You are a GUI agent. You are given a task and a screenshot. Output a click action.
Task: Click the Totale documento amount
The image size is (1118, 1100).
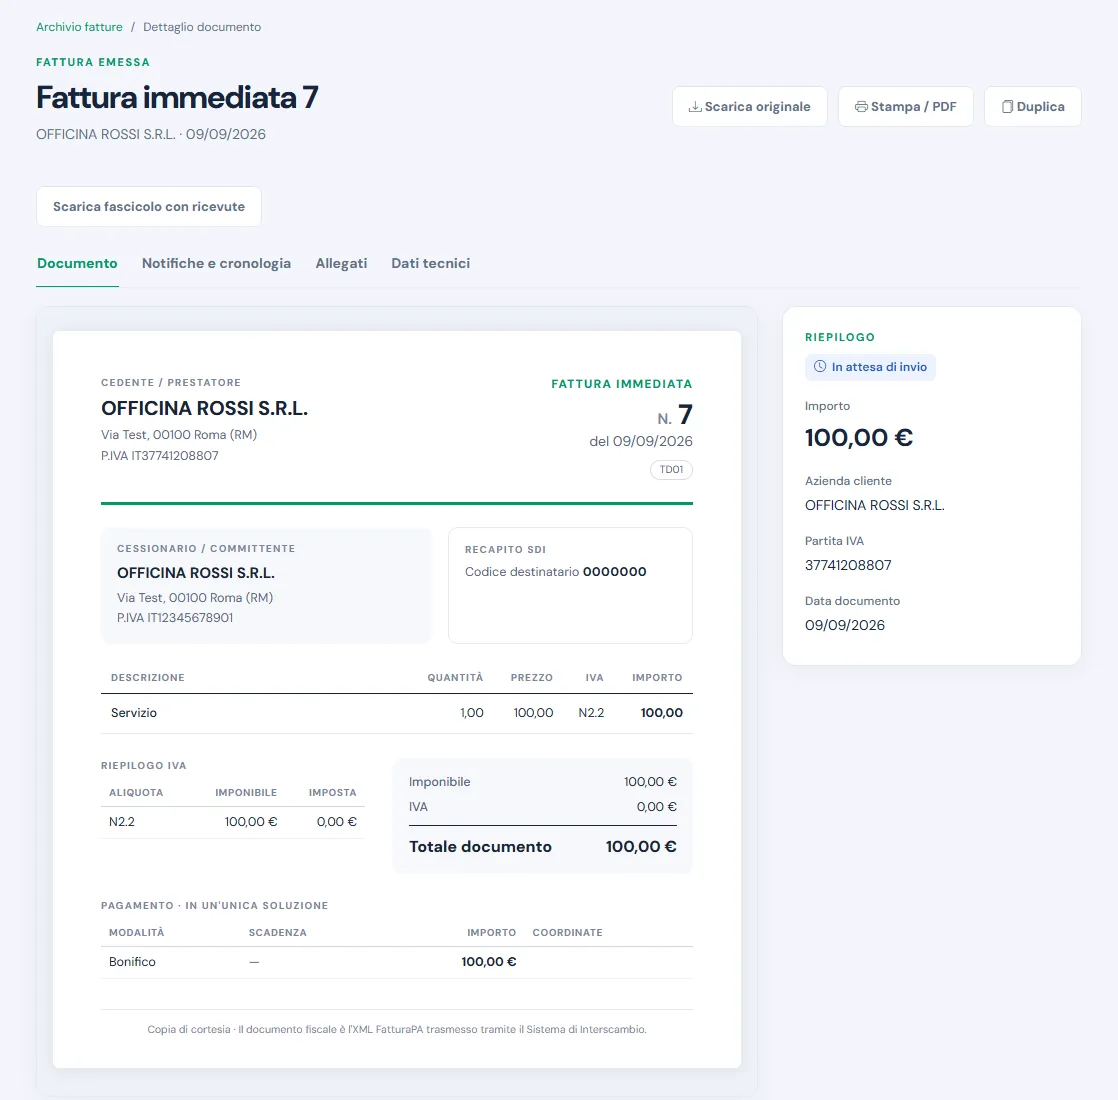(x=641, y=847)
